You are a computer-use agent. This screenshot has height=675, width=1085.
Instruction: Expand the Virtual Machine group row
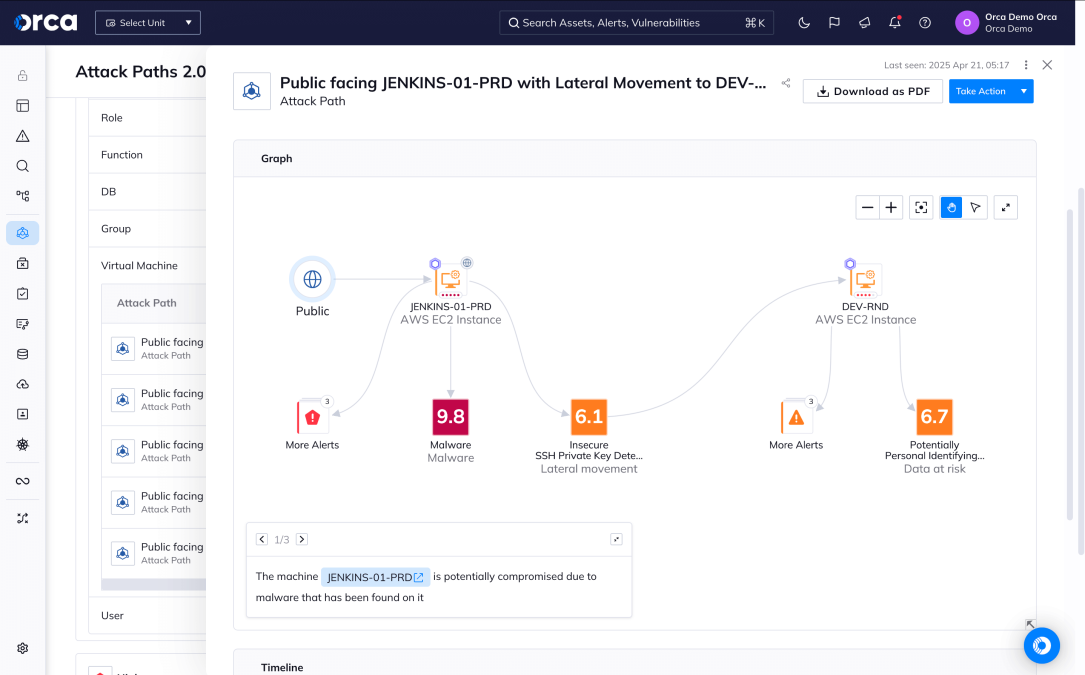[140, 266]
